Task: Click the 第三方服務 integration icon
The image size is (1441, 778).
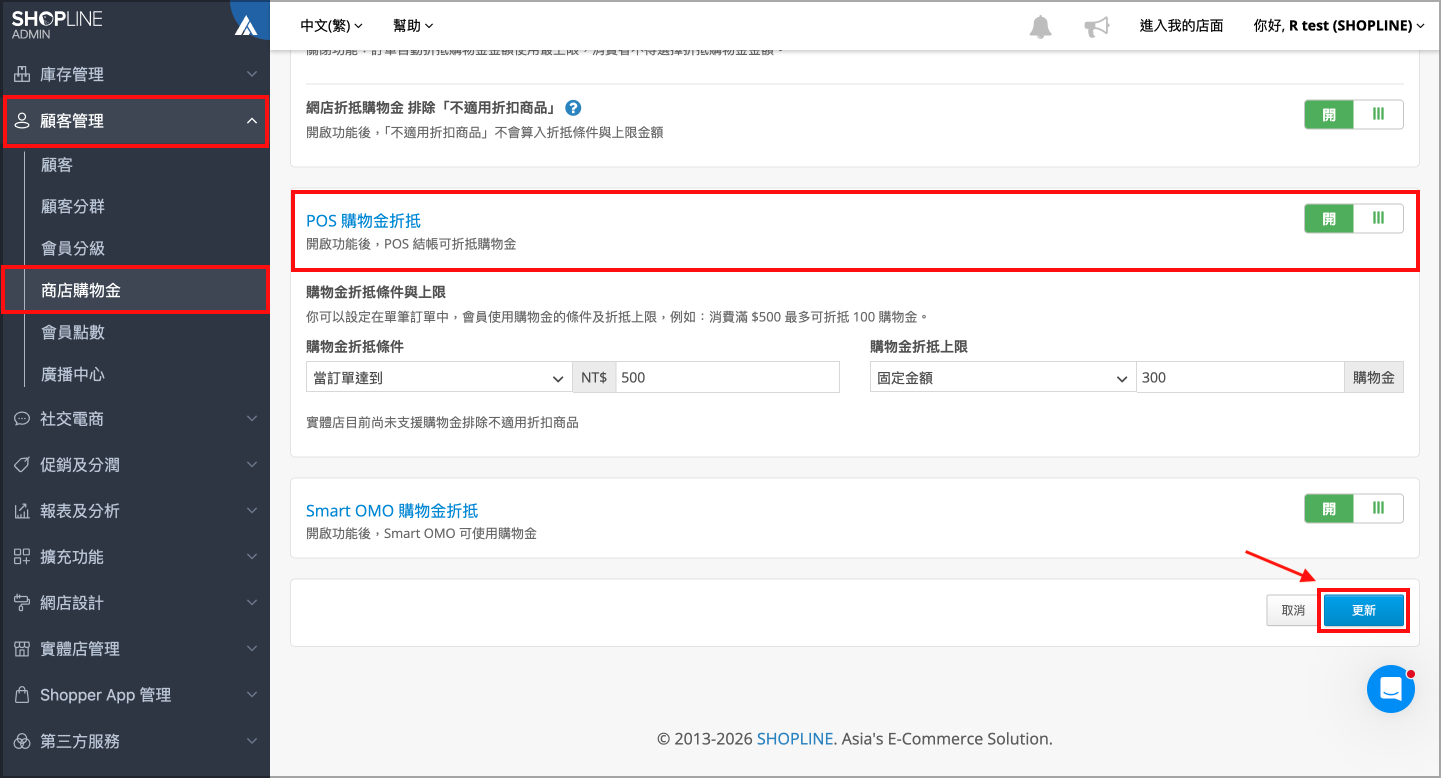Action: [x=22, y=741]
